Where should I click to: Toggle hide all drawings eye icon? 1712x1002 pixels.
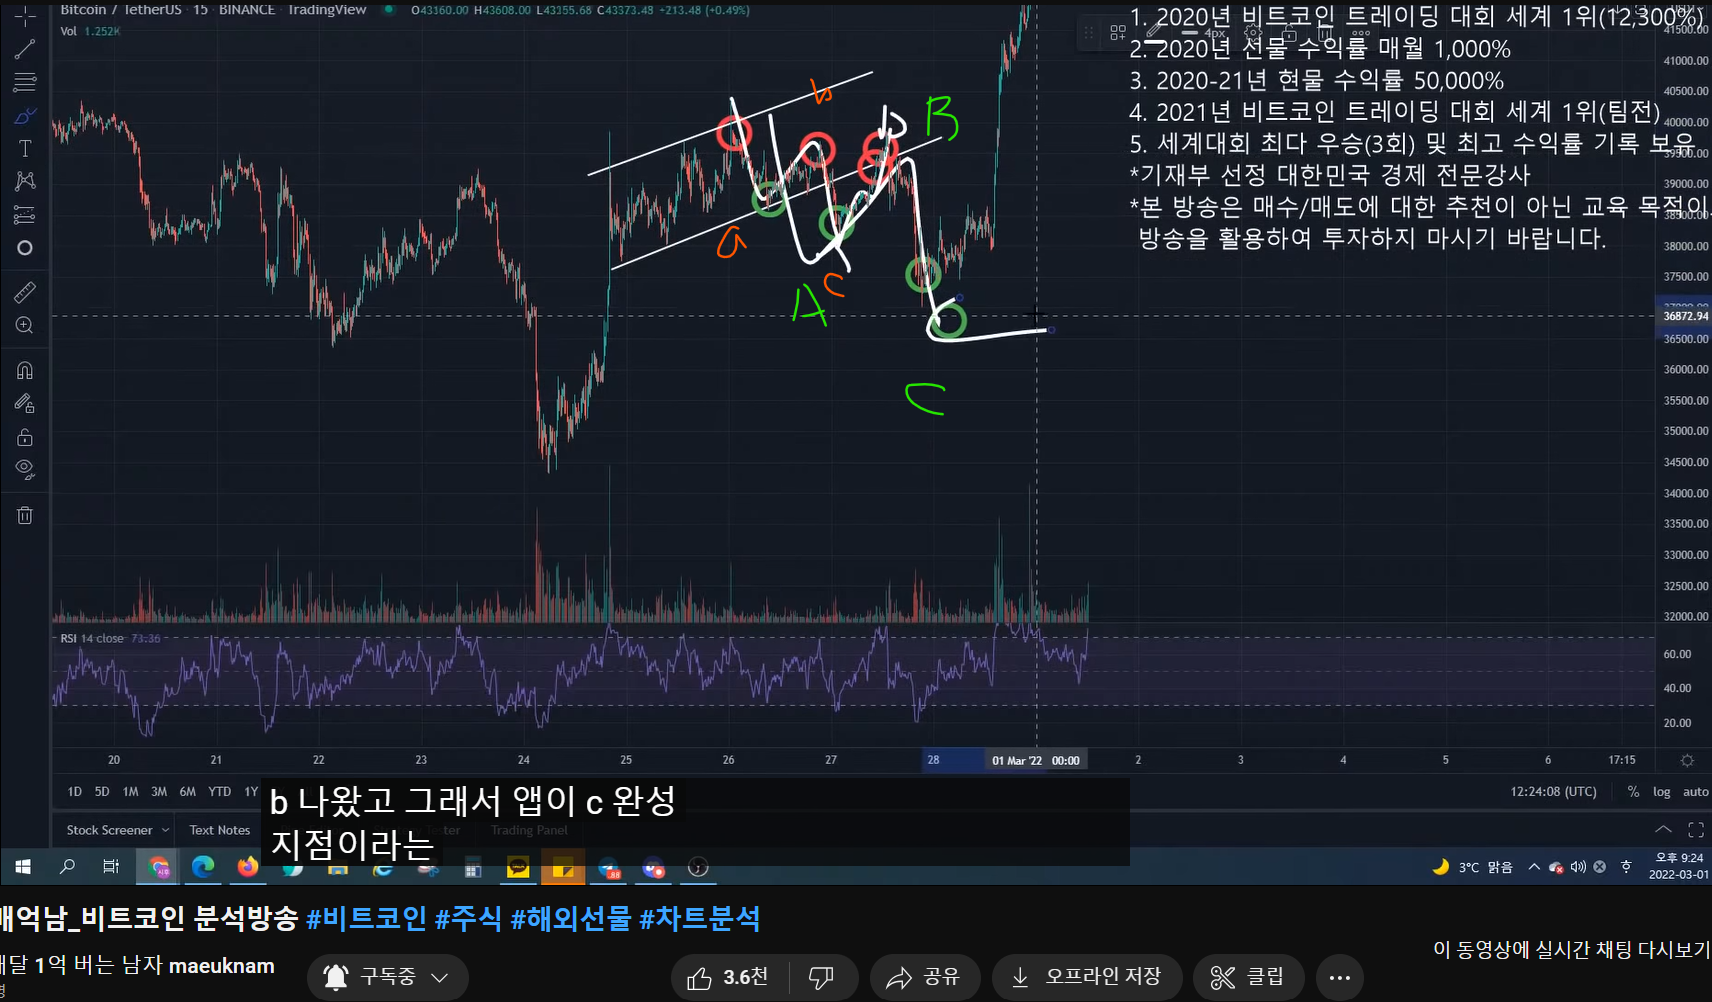click(25, 470)
